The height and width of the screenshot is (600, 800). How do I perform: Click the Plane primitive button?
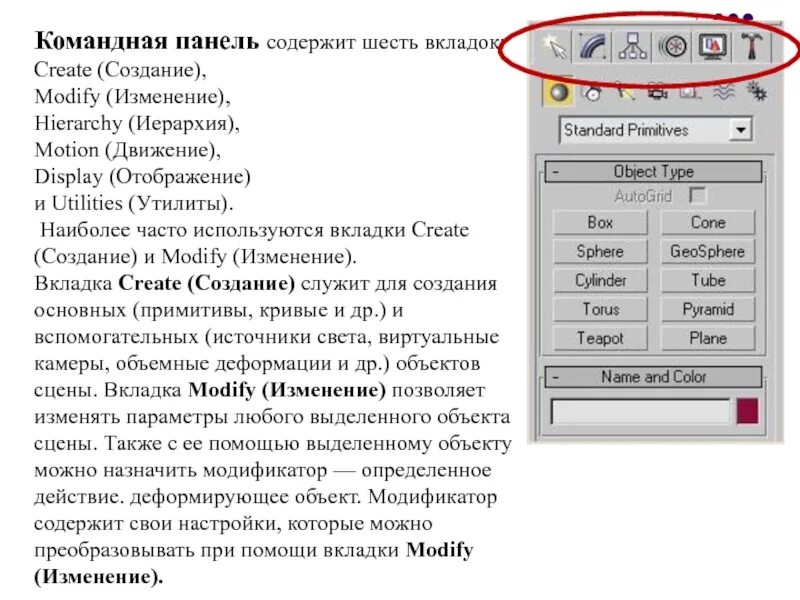pos(708,338)
